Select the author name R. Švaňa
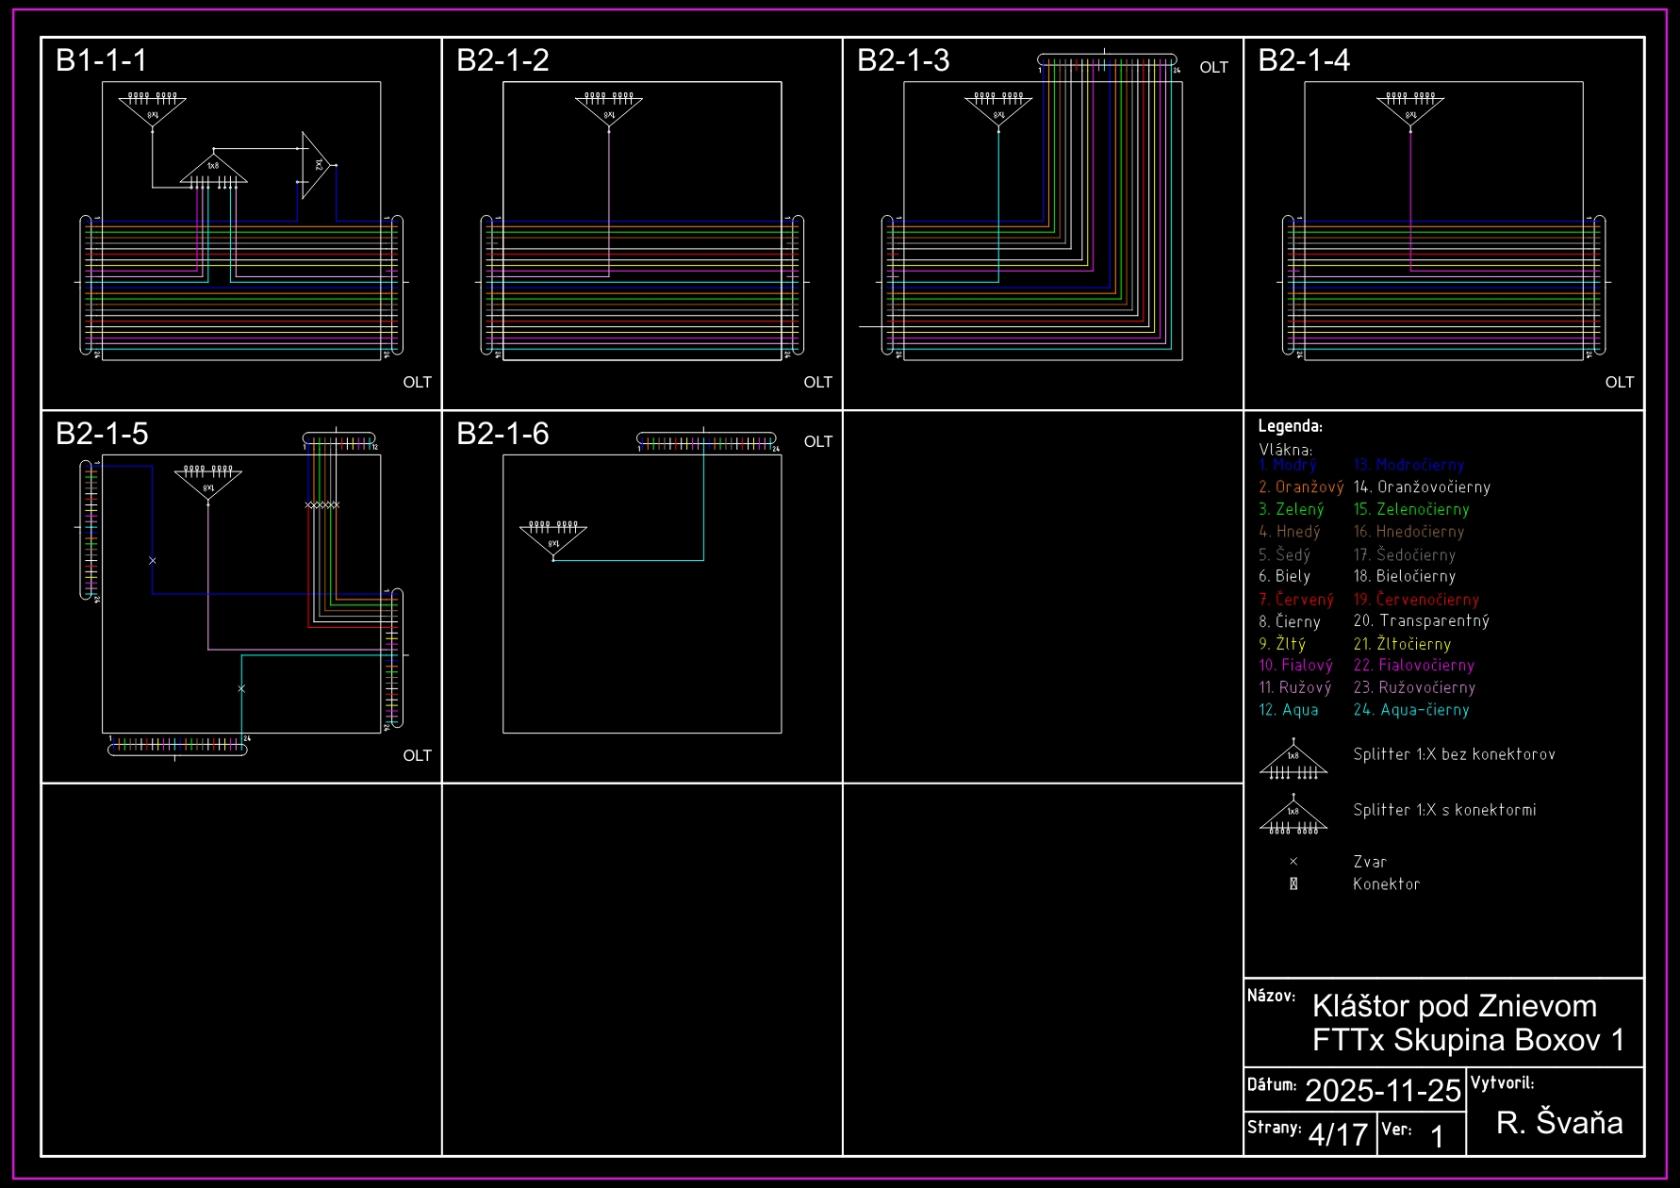The image size is (1680, 1188). click(1558, 1123)
